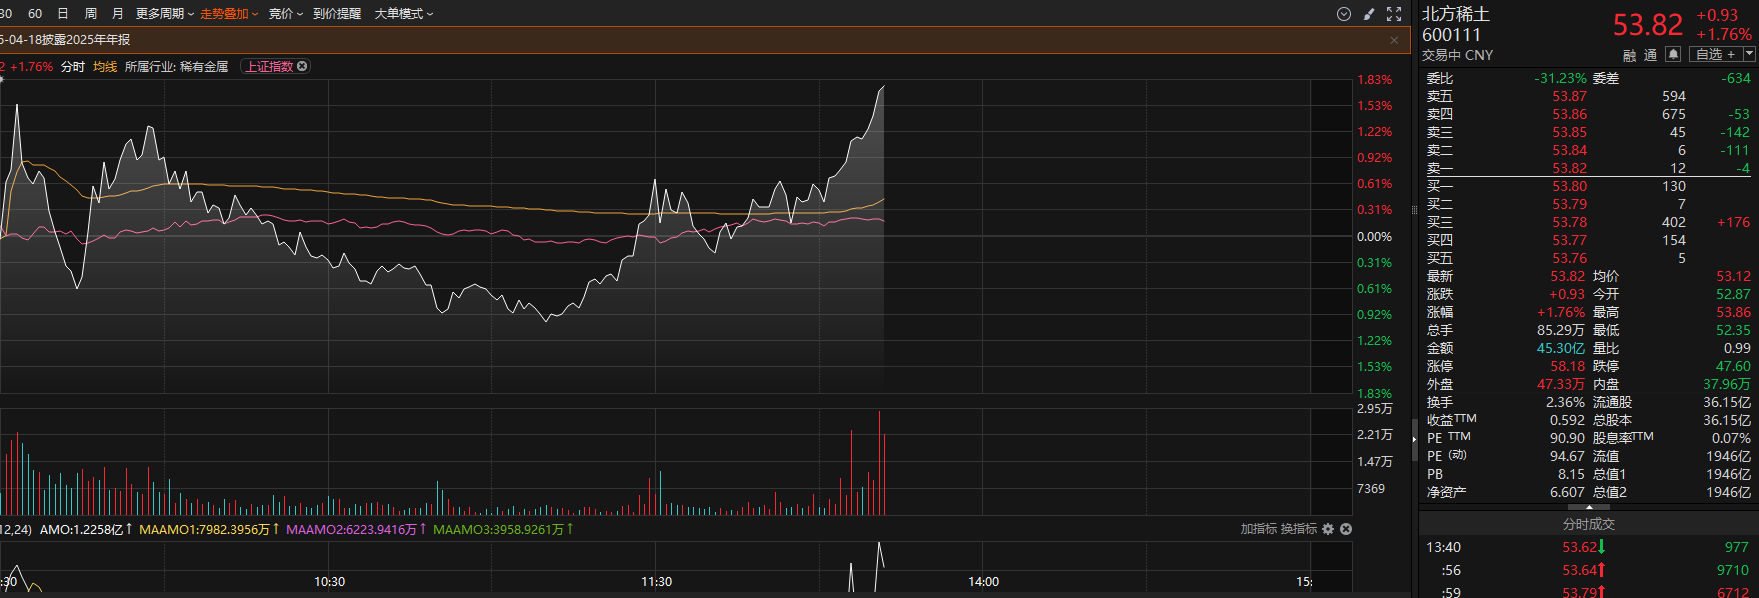Open dropdown arrow next to 自选
The image size is (1759, 598).
1749,54
